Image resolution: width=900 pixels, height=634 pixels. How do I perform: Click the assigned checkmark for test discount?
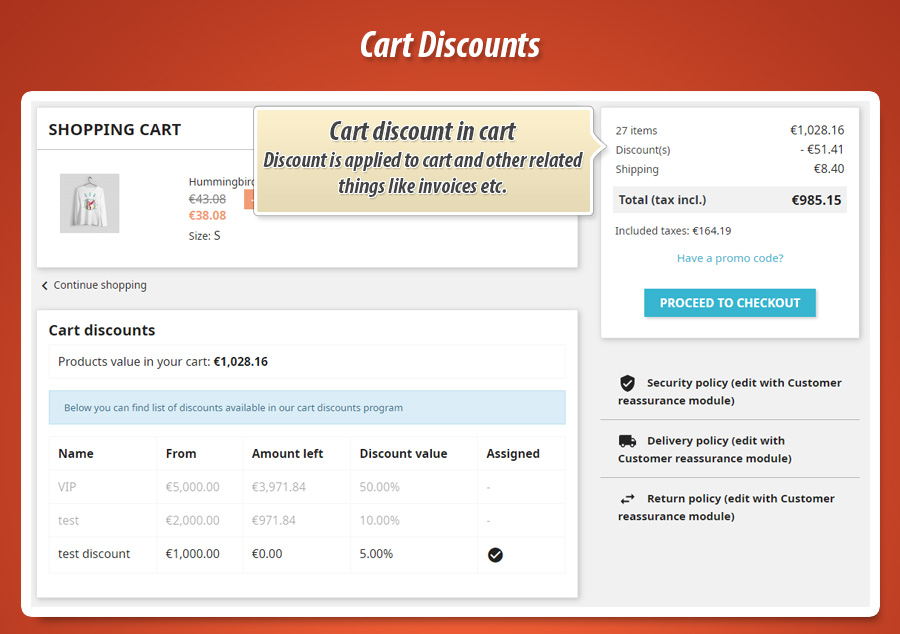click(495, 555)
